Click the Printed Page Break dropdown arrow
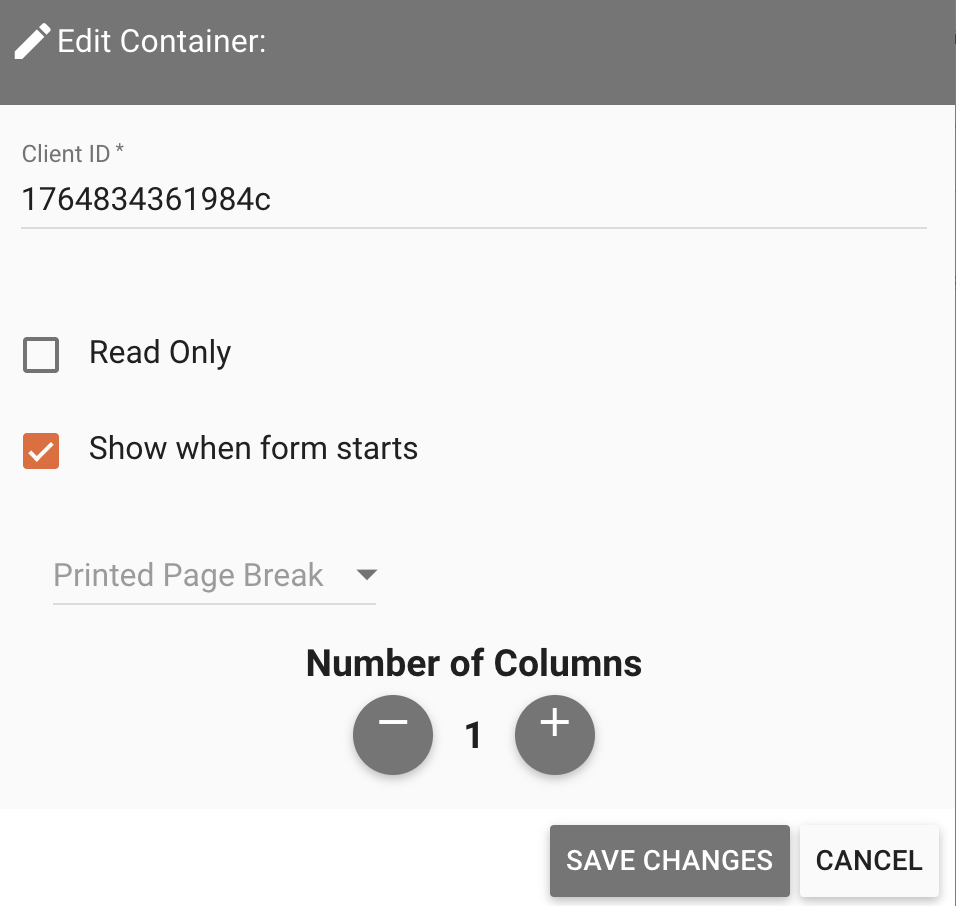The image size is (956, 906). point(367,575)
